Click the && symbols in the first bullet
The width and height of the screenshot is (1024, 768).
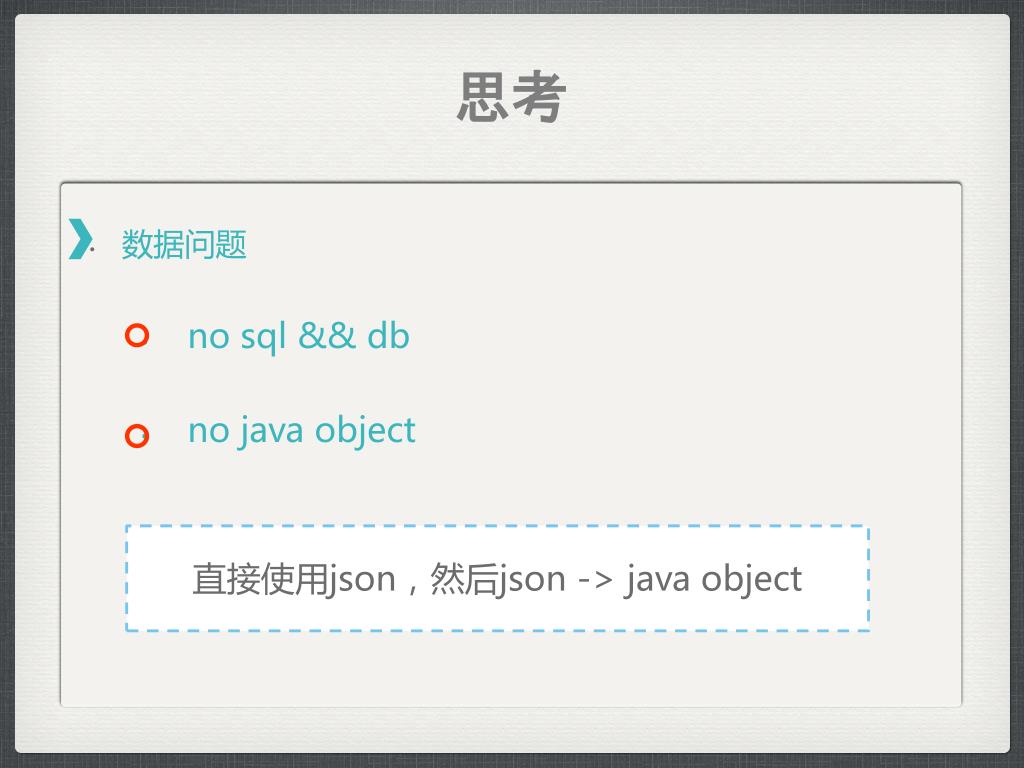(x=327, y=336)
